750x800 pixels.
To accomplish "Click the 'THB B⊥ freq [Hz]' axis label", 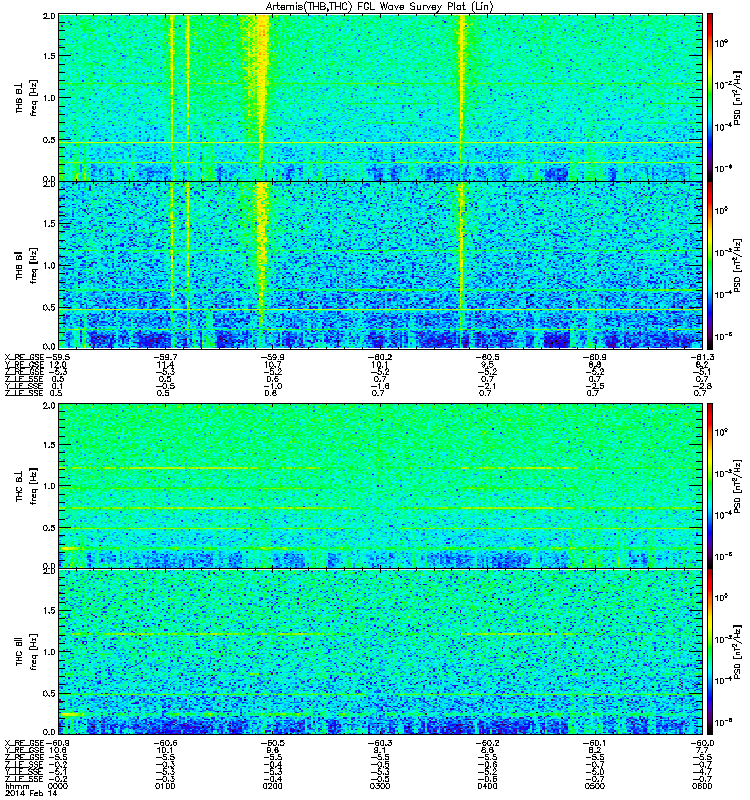I will tap(26, 97).
